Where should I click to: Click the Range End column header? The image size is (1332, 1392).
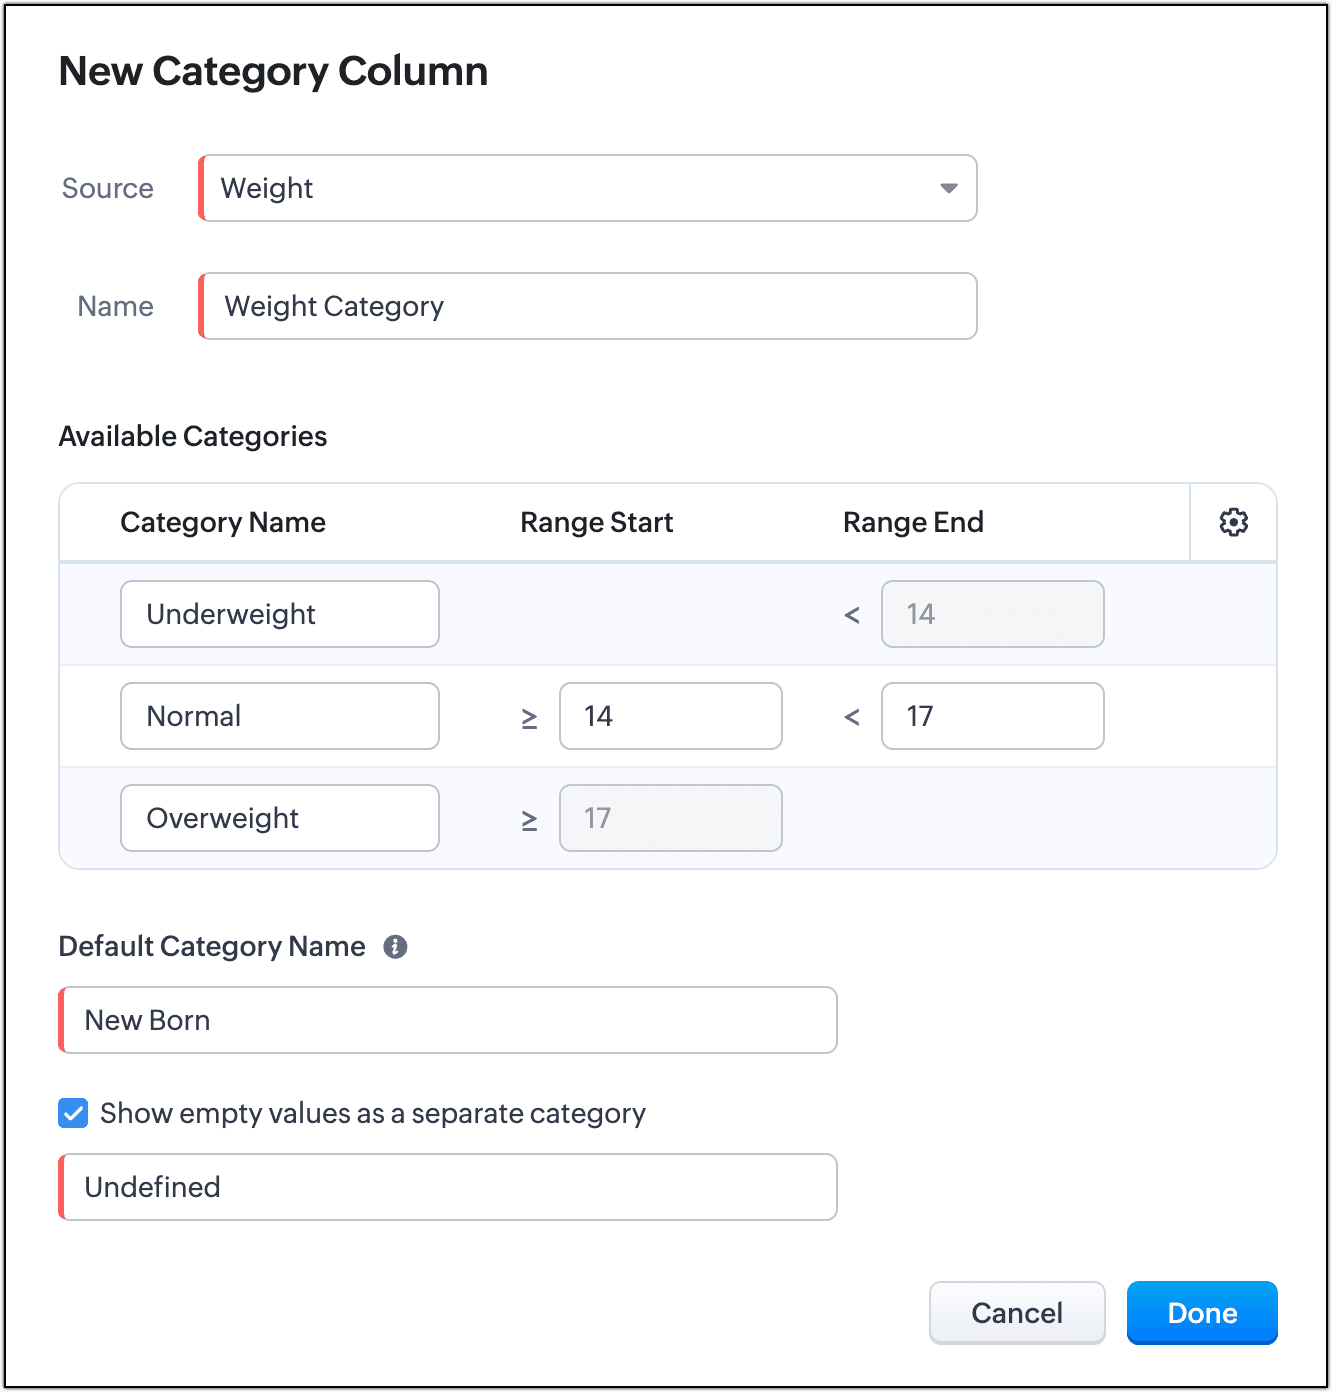[913, 522]
